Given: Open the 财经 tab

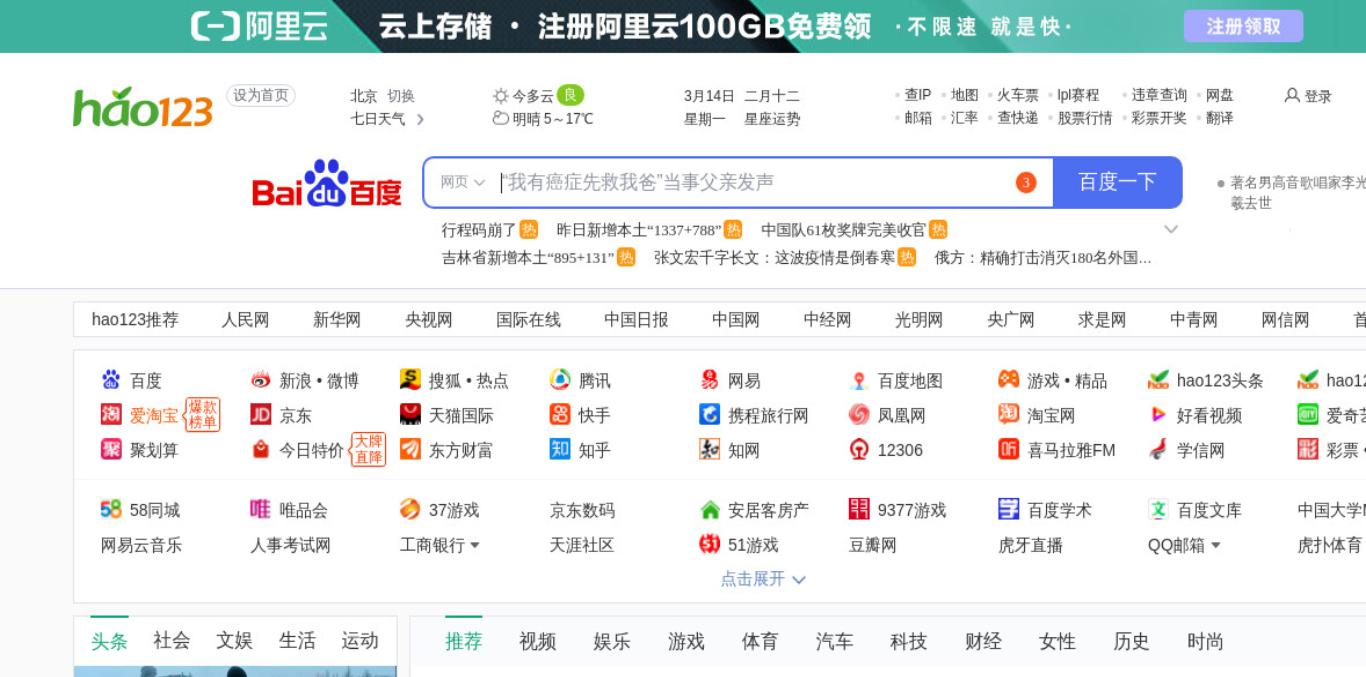Looking at the screenshot, I should pyautogui.click(x=983, y=641).
